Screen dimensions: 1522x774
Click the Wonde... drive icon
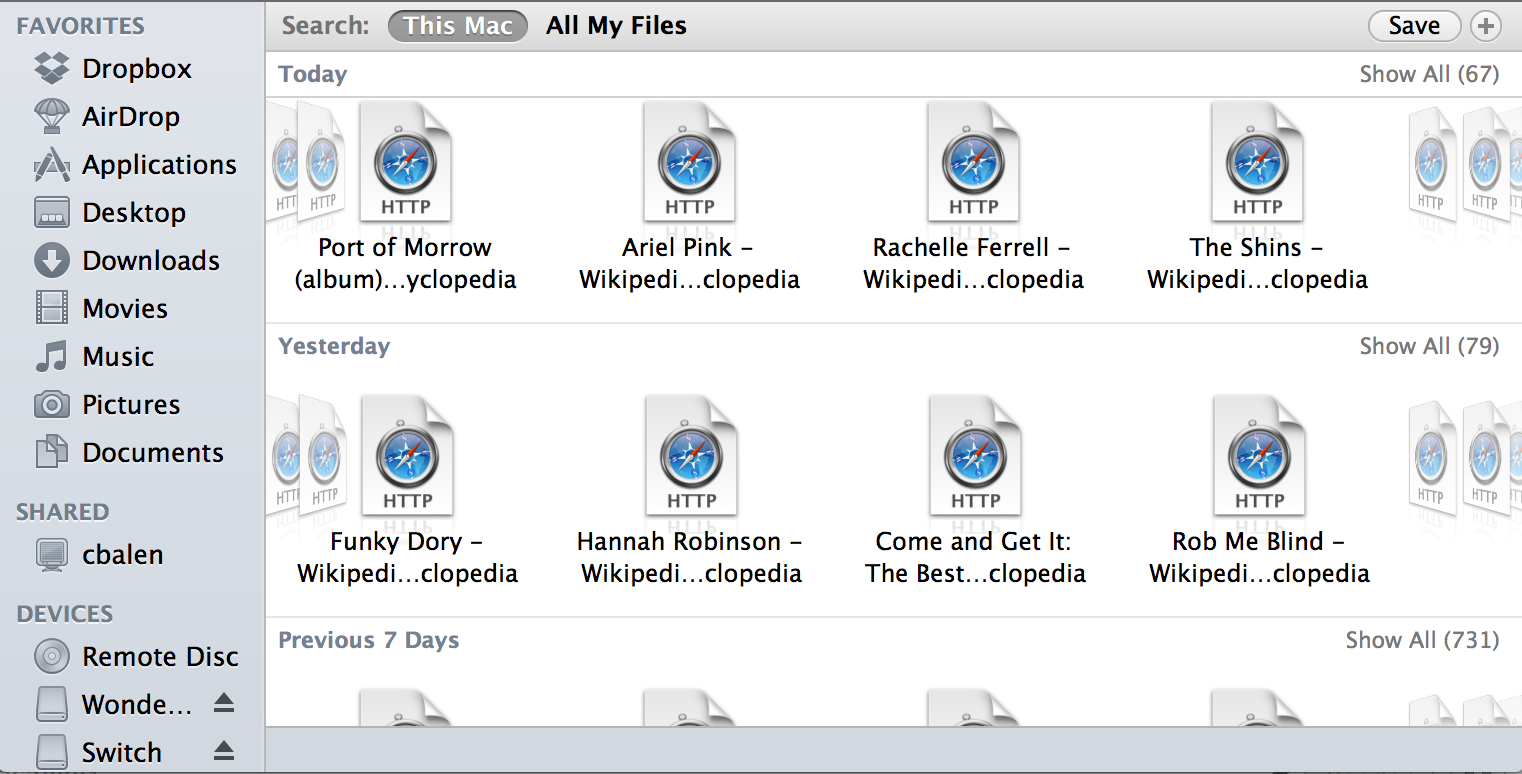(x=52, y=704)
